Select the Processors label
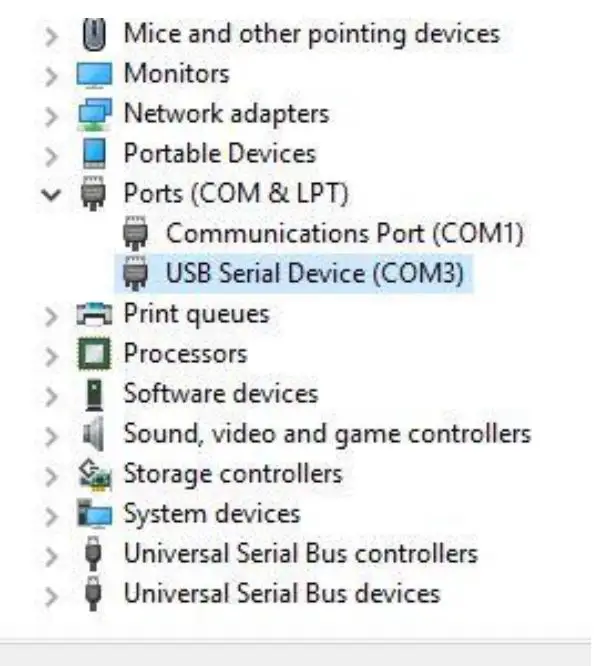 click(185, 354)
